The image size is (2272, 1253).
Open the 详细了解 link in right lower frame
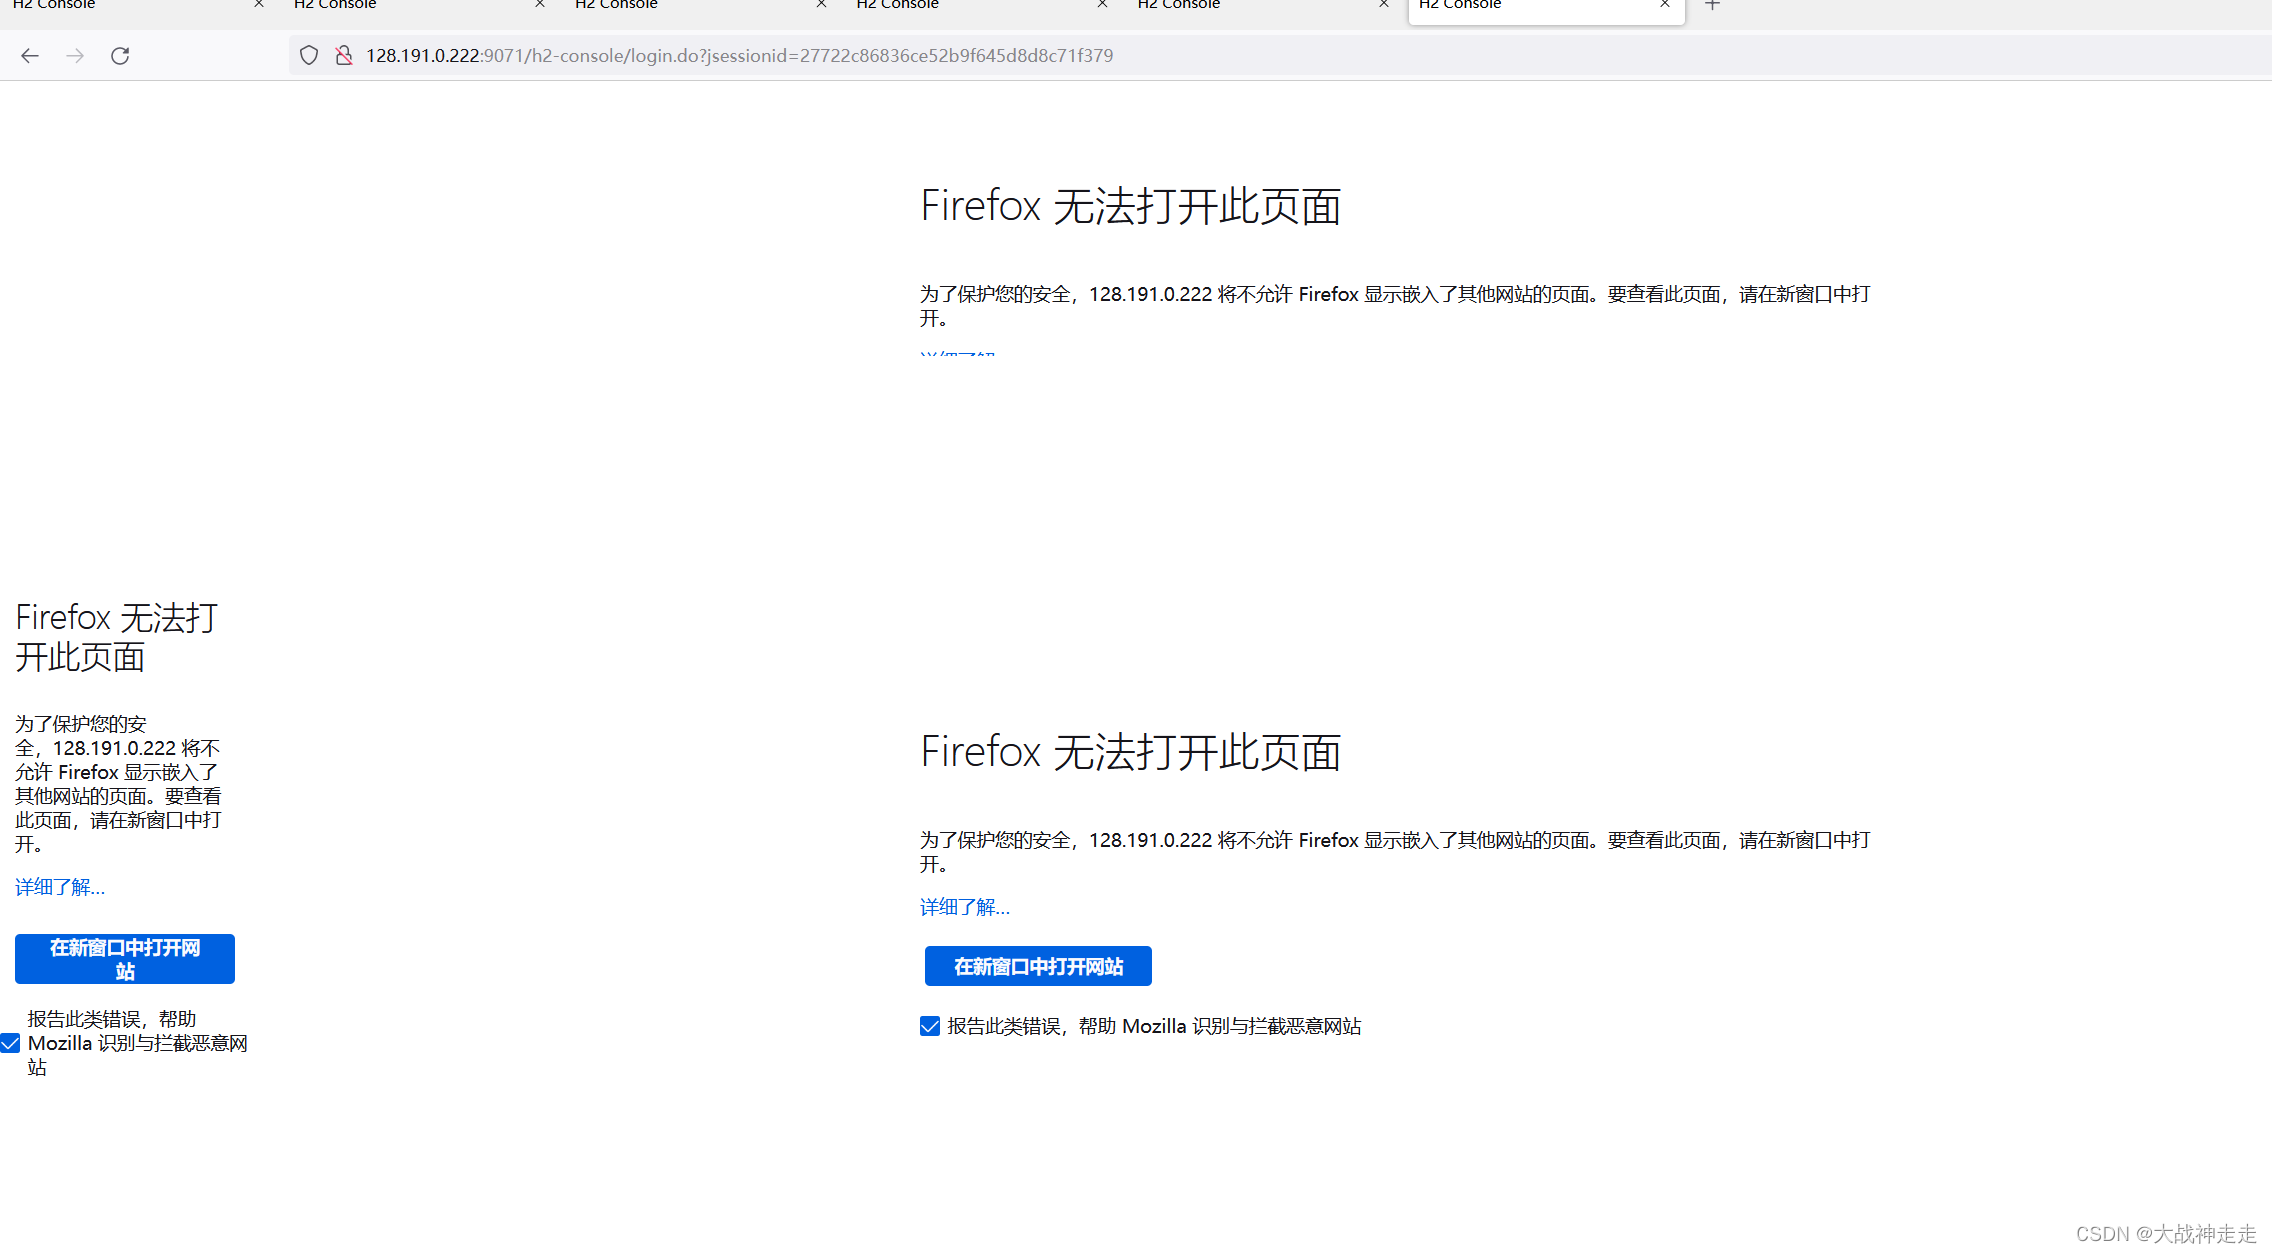point(964,908)
